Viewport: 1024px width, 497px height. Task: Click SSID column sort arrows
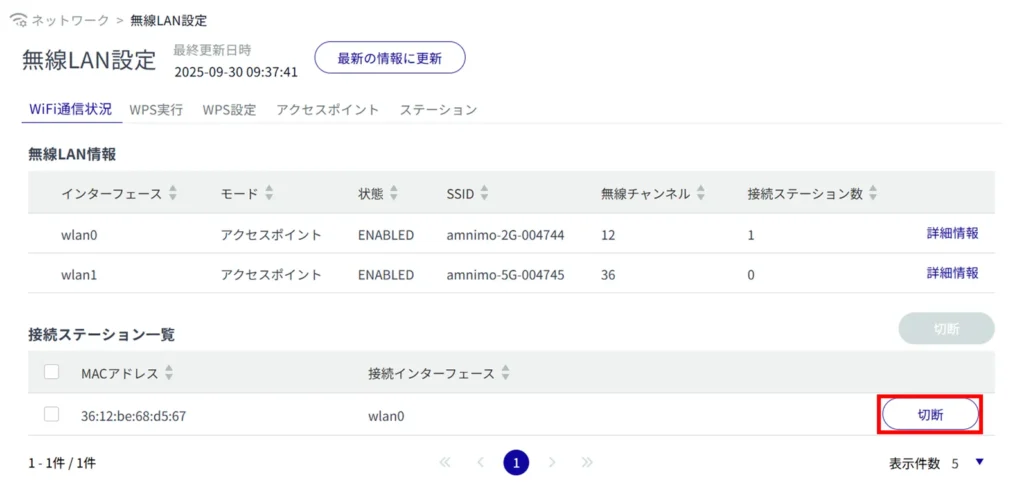(485, 193)
